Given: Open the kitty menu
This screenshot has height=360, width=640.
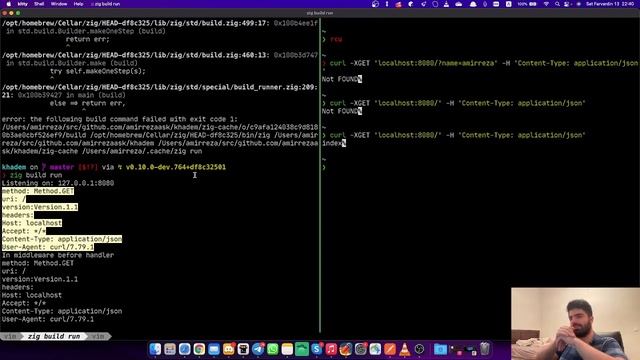Looking at the screenshot, I should [x=23, y=4].
